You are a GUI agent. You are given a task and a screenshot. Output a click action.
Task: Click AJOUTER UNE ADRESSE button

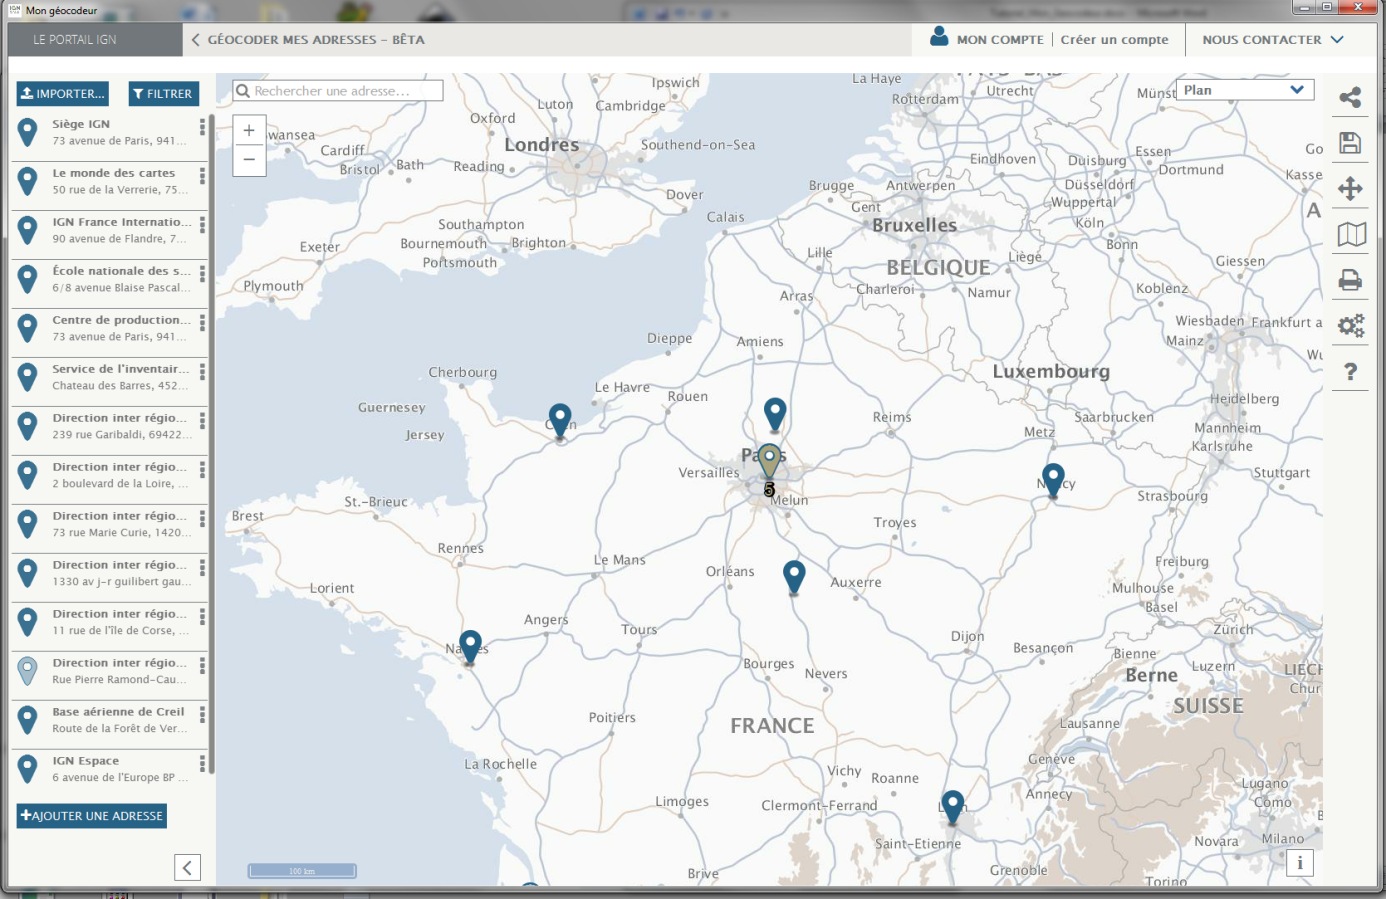92,816
